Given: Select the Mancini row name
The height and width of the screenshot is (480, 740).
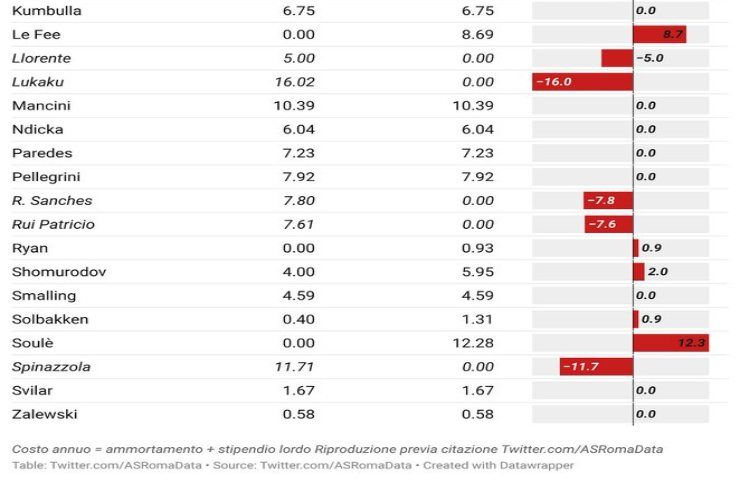Looking at the screenshot, I should tap(41, 105).
